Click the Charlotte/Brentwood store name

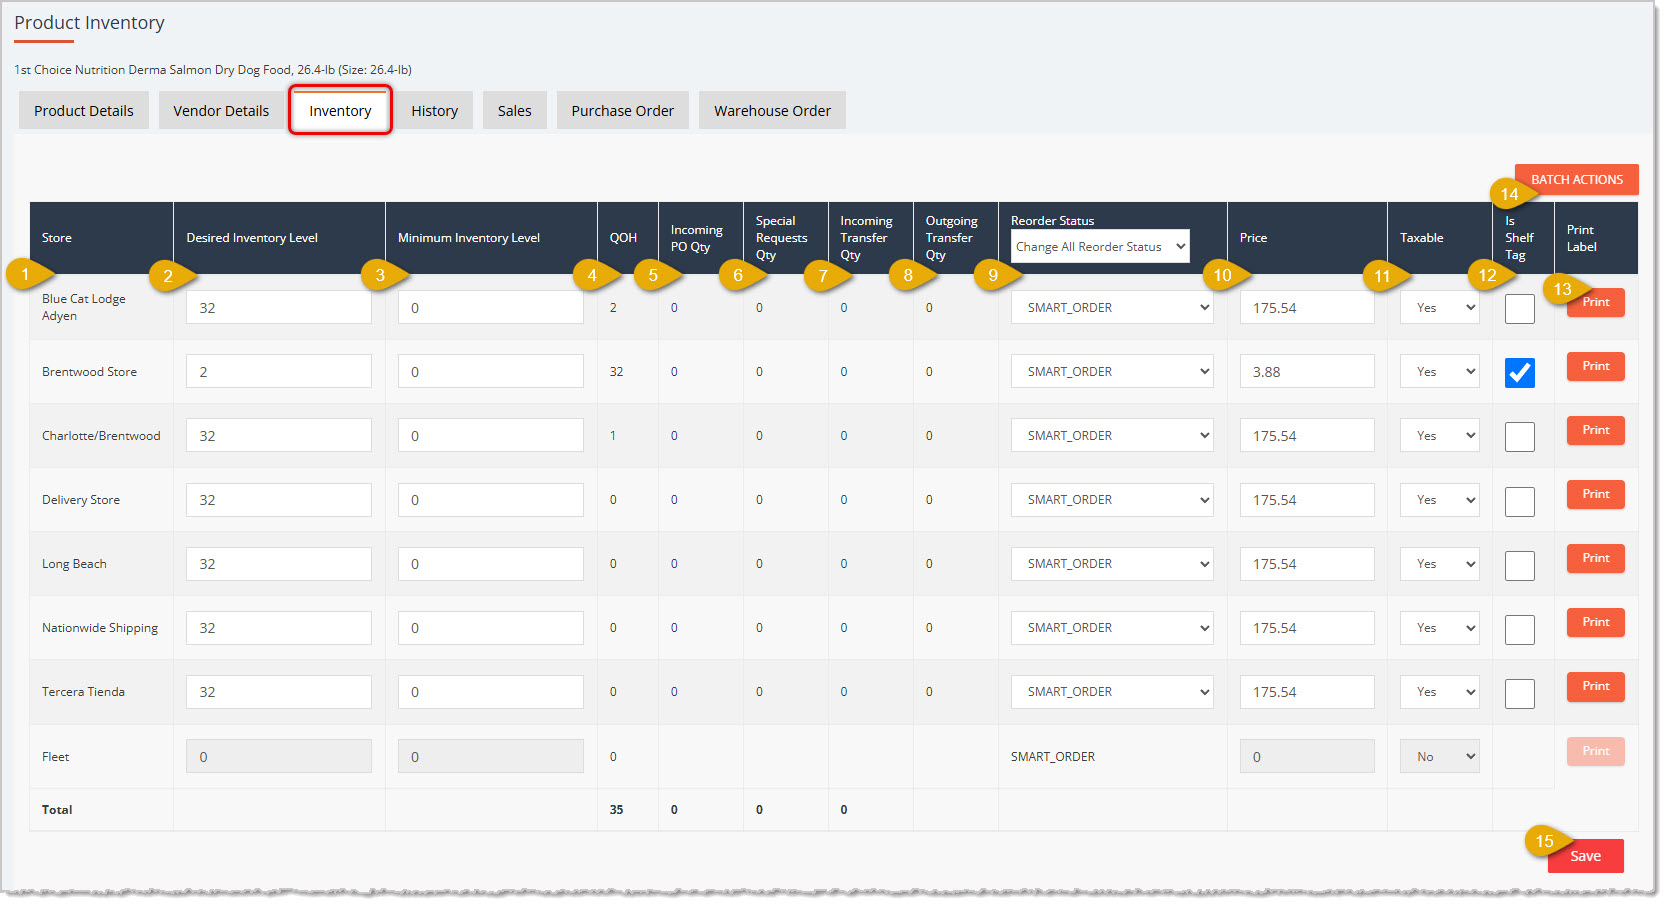[101, 436]
